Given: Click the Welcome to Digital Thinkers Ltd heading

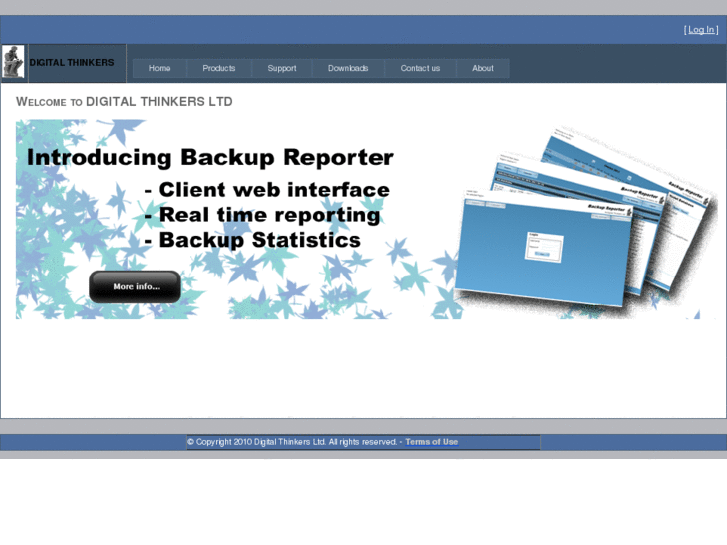Looking at the screenshot, I should 124,102.
